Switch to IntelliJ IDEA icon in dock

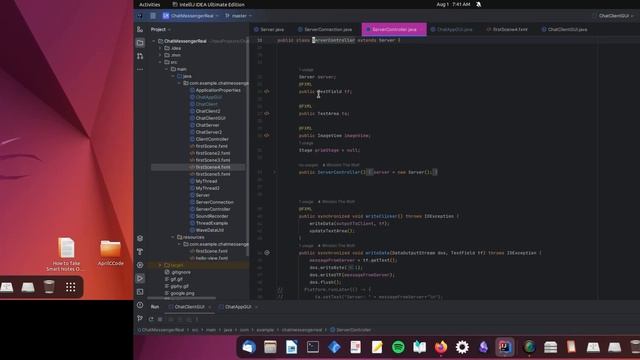[x=505, y=347]
